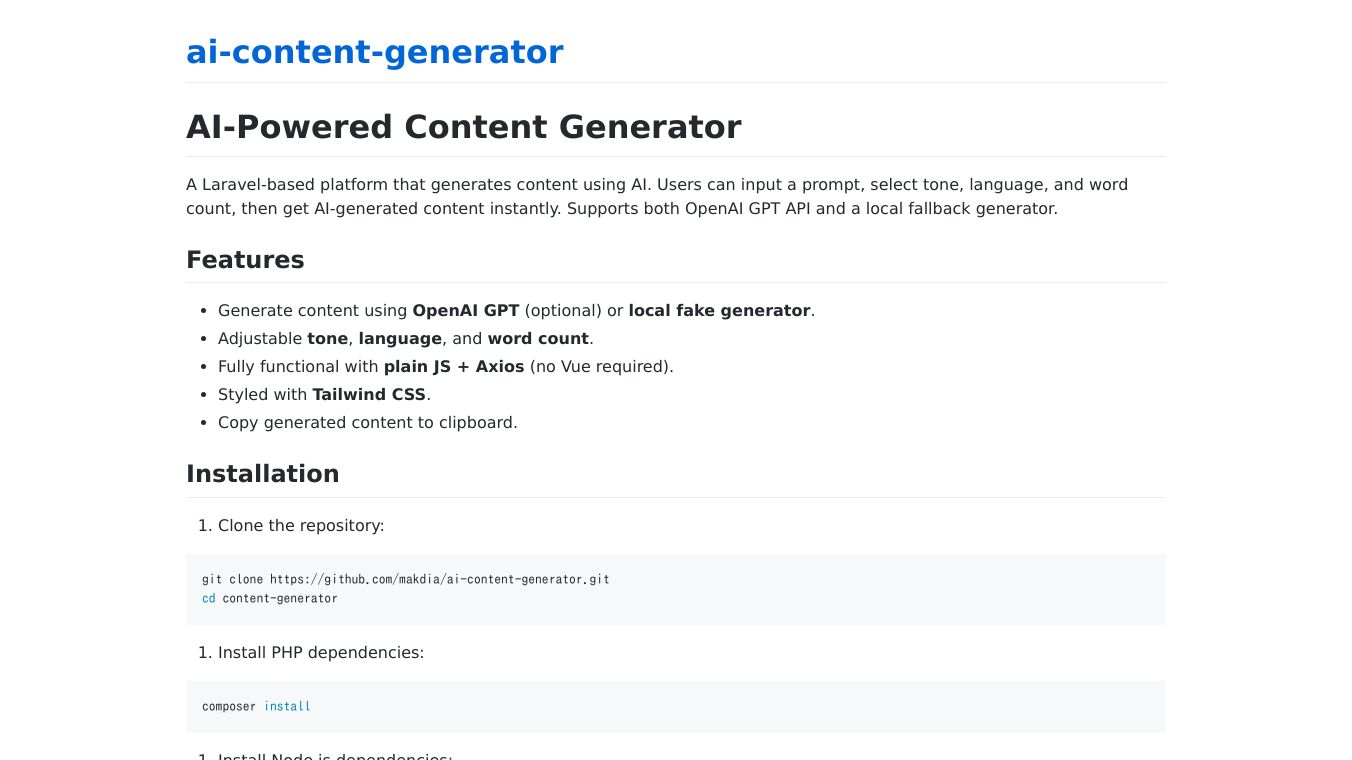1352x760 pixels.
Task: Click the bold word language
Action: pos(400,339)
